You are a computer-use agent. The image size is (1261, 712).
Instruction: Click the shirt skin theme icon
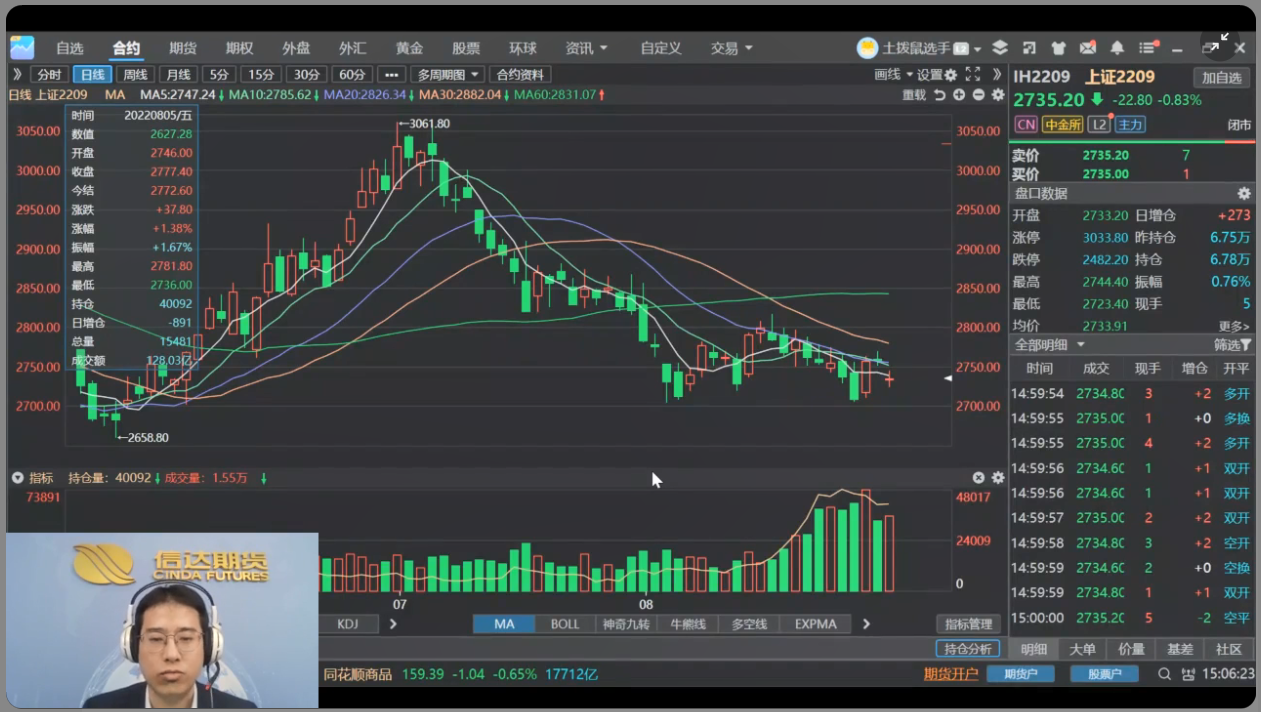(1058, 48)
